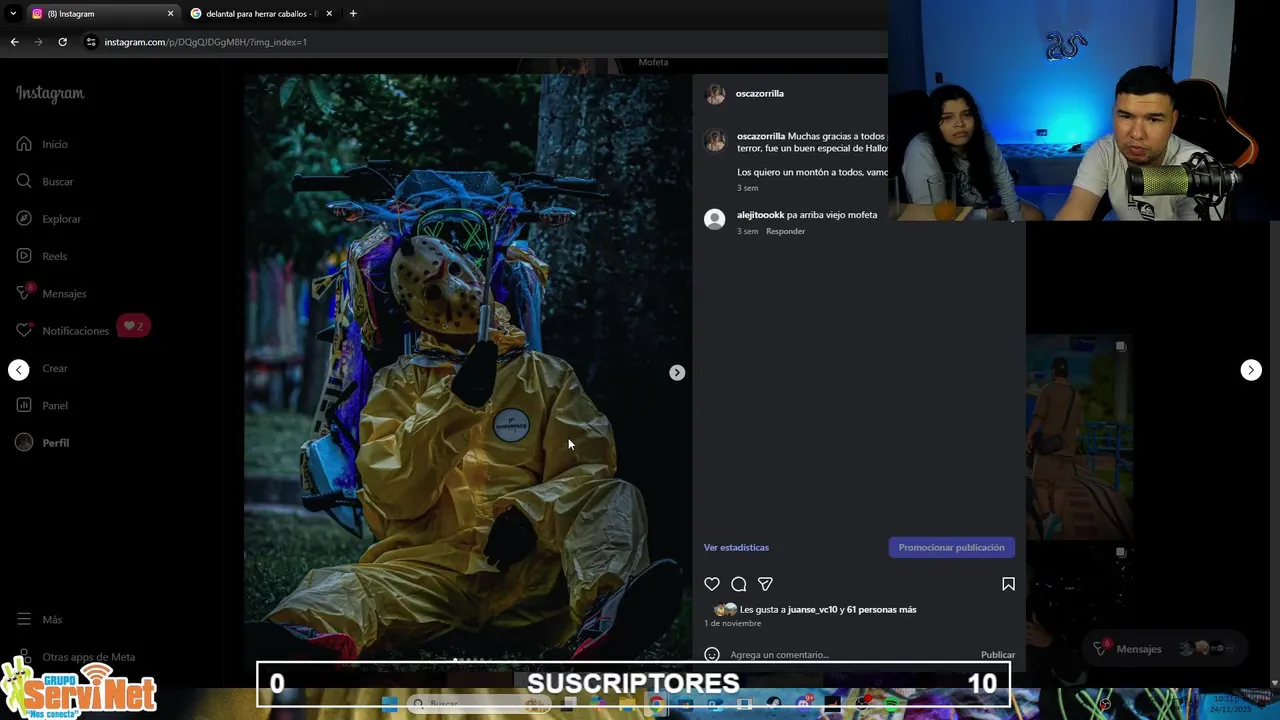This screenshot has width=1280, height=720.
Task: Open Windows Start button on taskbar
Action: (x=390, y=704)
